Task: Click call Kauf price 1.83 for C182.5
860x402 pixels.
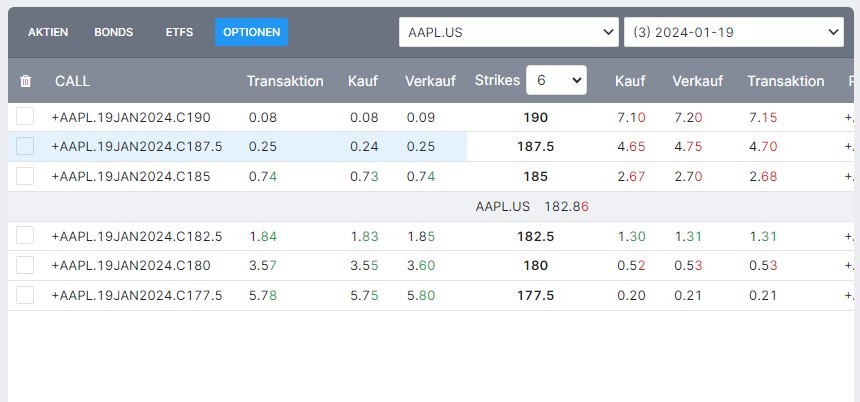Action: [x=364, y=236]
